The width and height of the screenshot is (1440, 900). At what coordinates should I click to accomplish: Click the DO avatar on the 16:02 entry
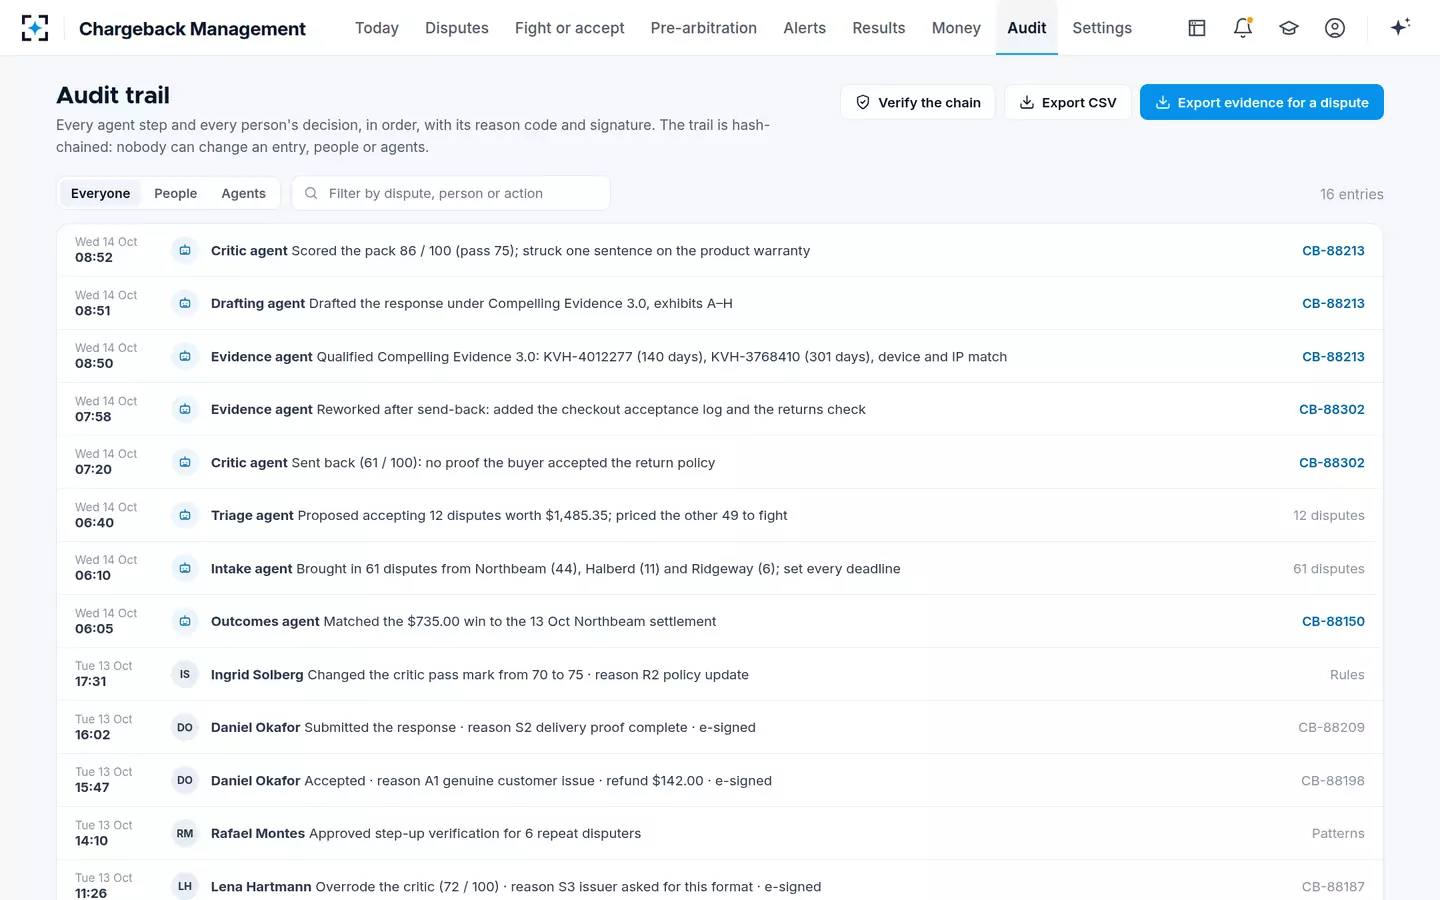[x=185, y=727]
